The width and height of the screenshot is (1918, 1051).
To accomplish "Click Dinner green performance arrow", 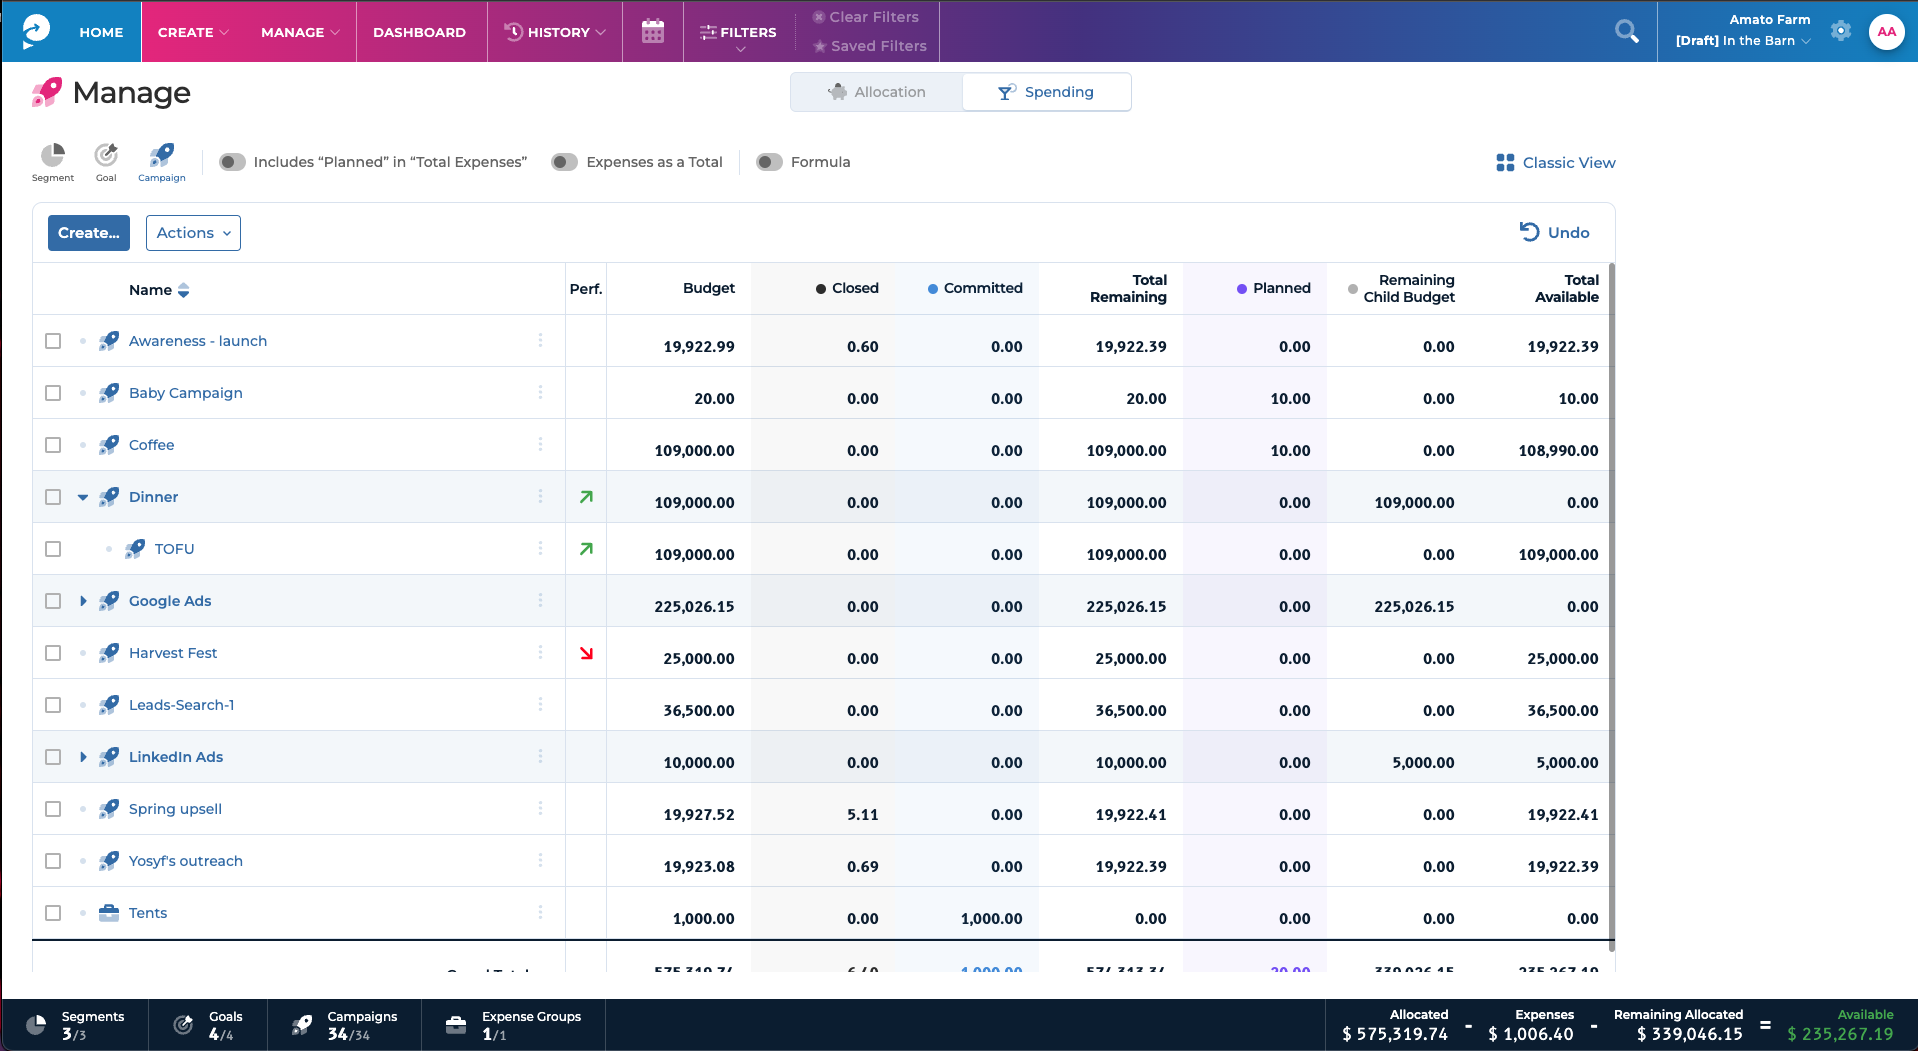I will 586,497.
